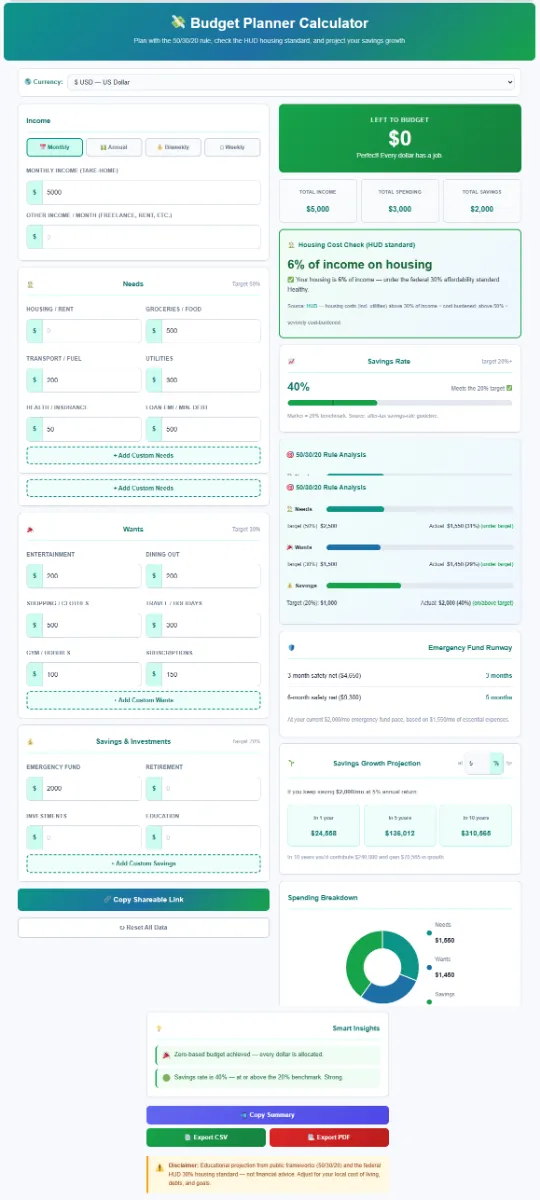Image resolution: width=540 pixels, height=1200 pixels.
Task: Select the Monthly income frequency
Action: point(55,147)
